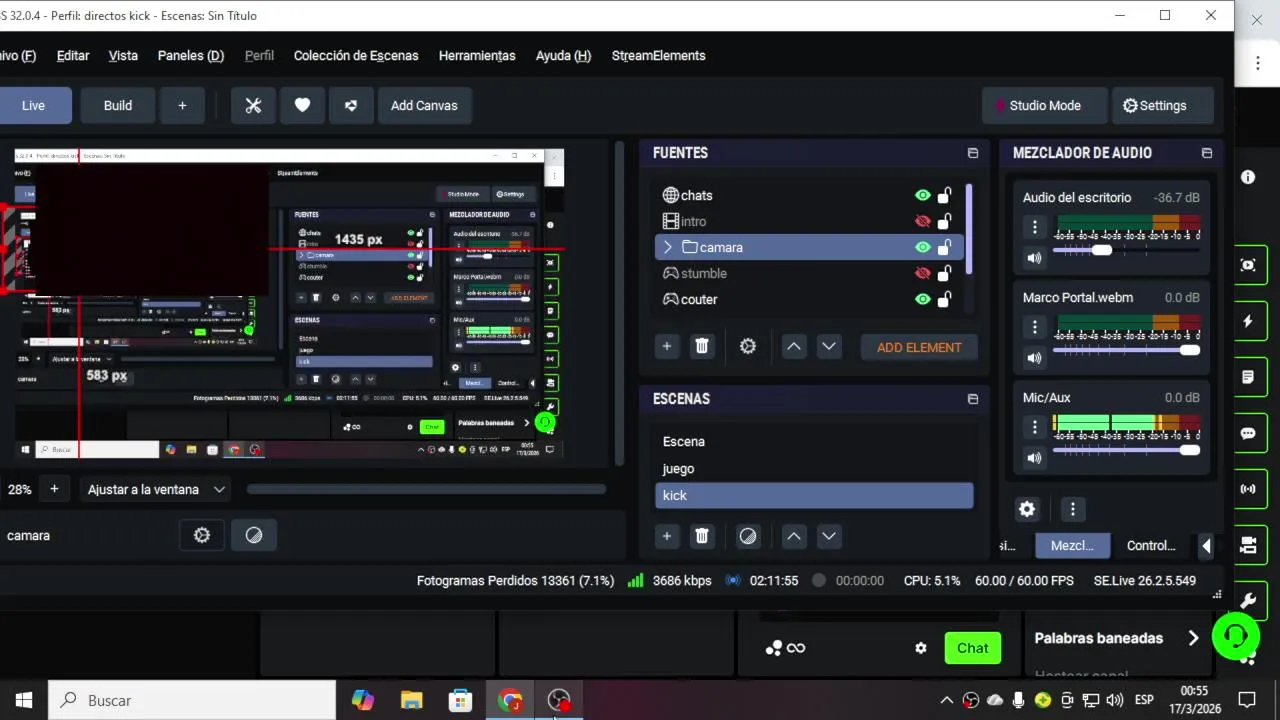Show hidden system tray icons
The width and height of the screenshot is (1280, 720).
pyautogui.click(x=946, y=700)
